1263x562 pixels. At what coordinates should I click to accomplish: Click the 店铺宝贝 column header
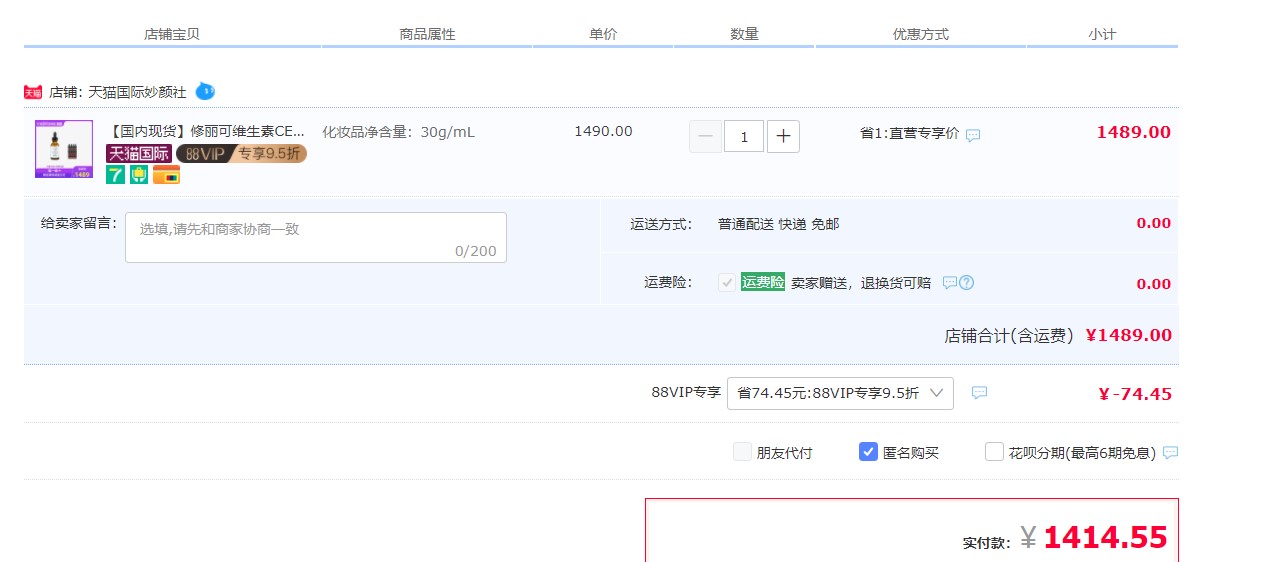point(172,34)
